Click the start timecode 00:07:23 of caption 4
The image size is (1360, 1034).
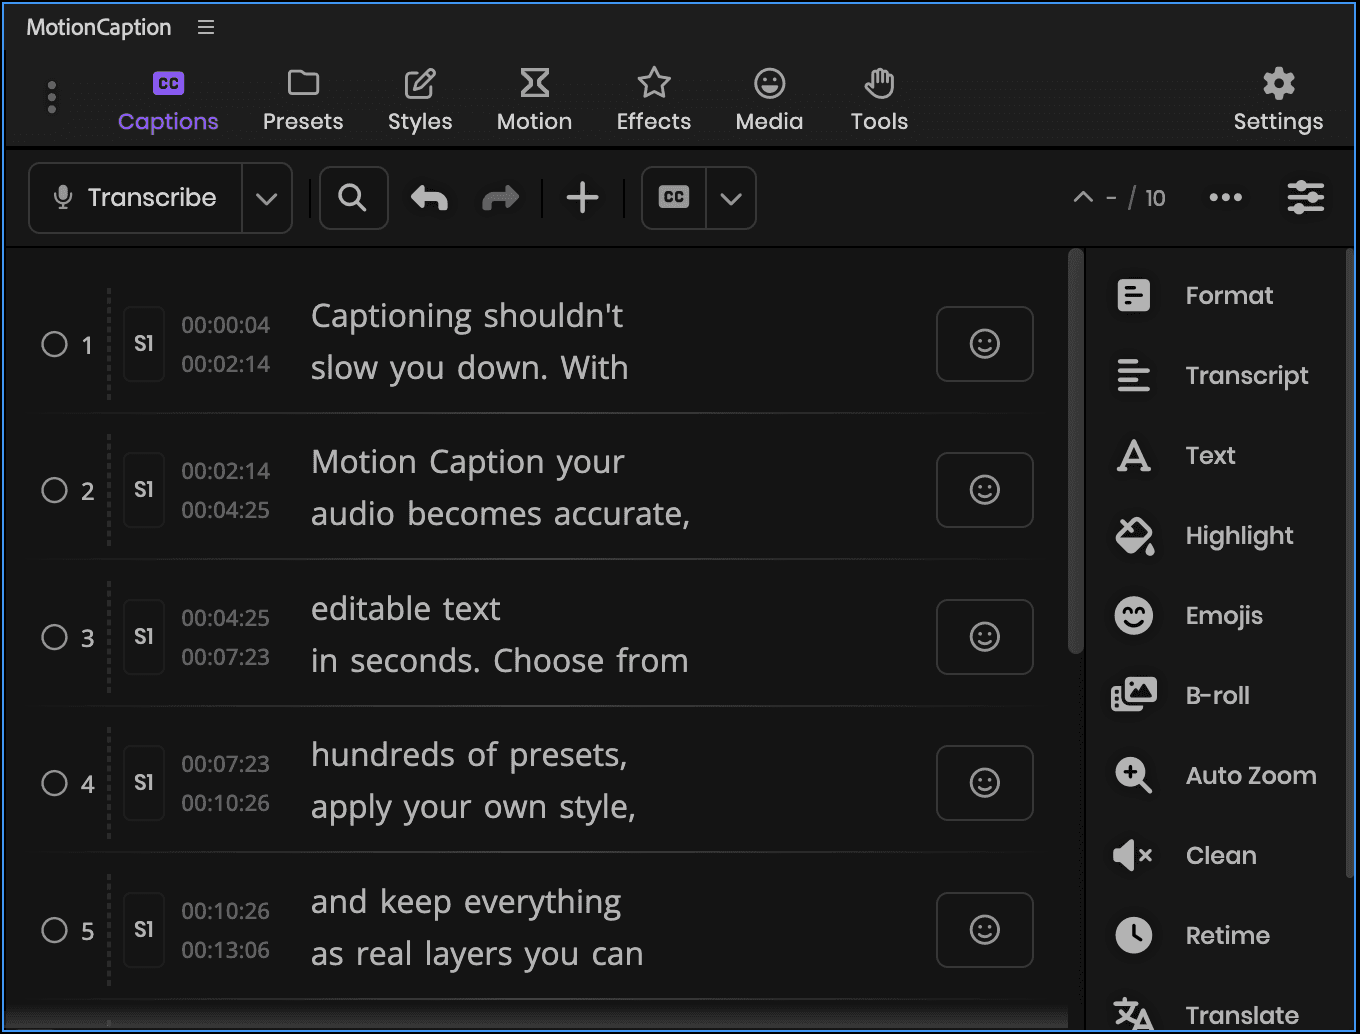(226, 764)
